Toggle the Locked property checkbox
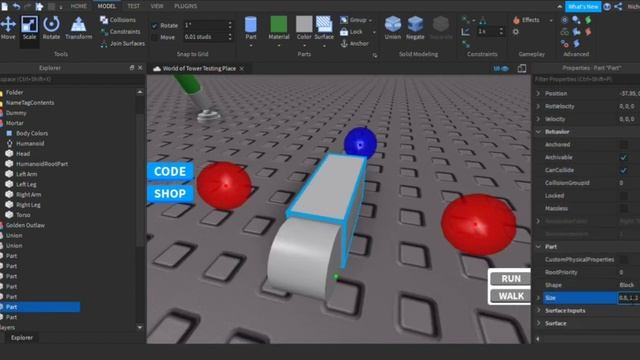Screen dimensions: 640x360 tap(624, 196)
